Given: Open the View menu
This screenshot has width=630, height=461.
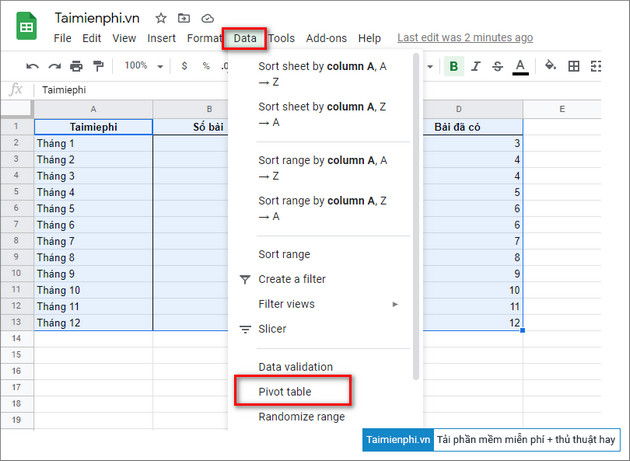Looking at the screenshot, I should point(124,38).
